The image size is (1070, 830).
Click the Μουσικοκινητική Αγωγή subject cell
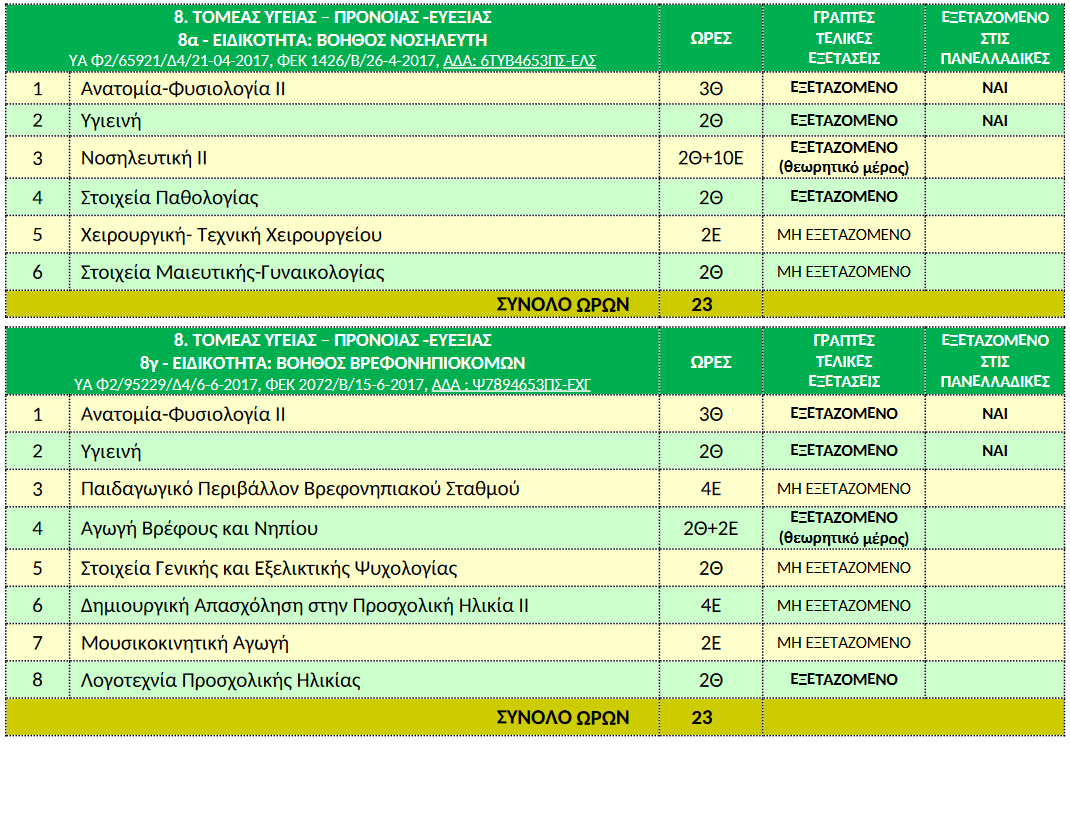184,642
